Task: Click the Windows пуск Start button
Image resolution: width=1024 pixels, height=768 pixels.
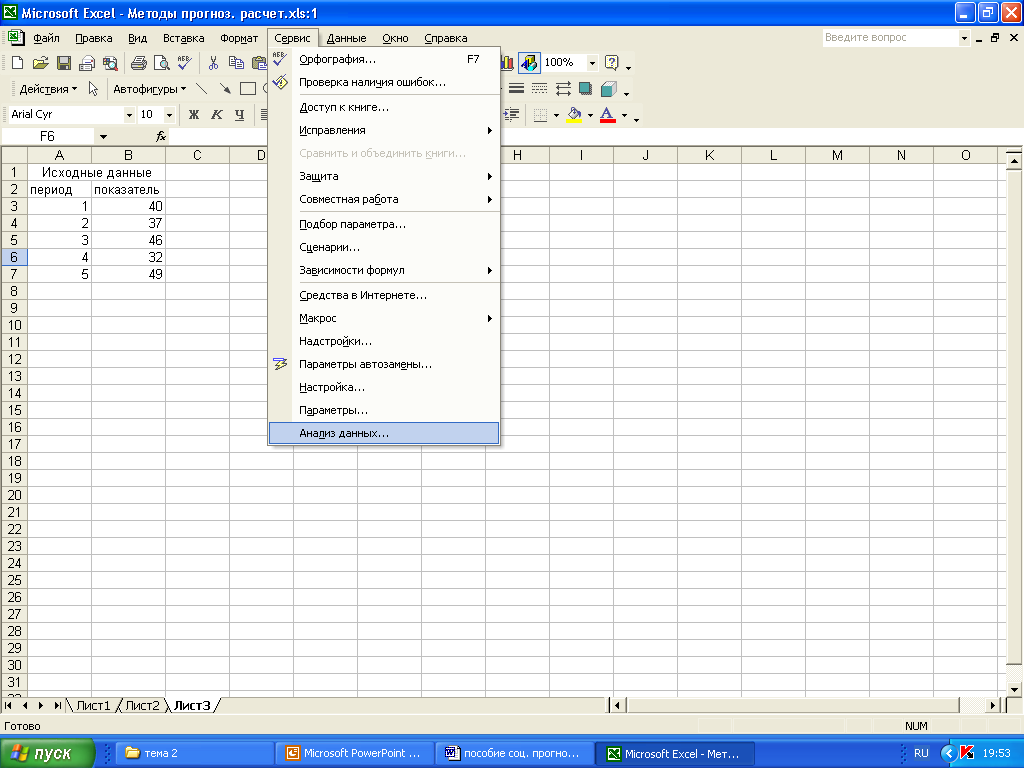Action: click(x=47, y=754)
